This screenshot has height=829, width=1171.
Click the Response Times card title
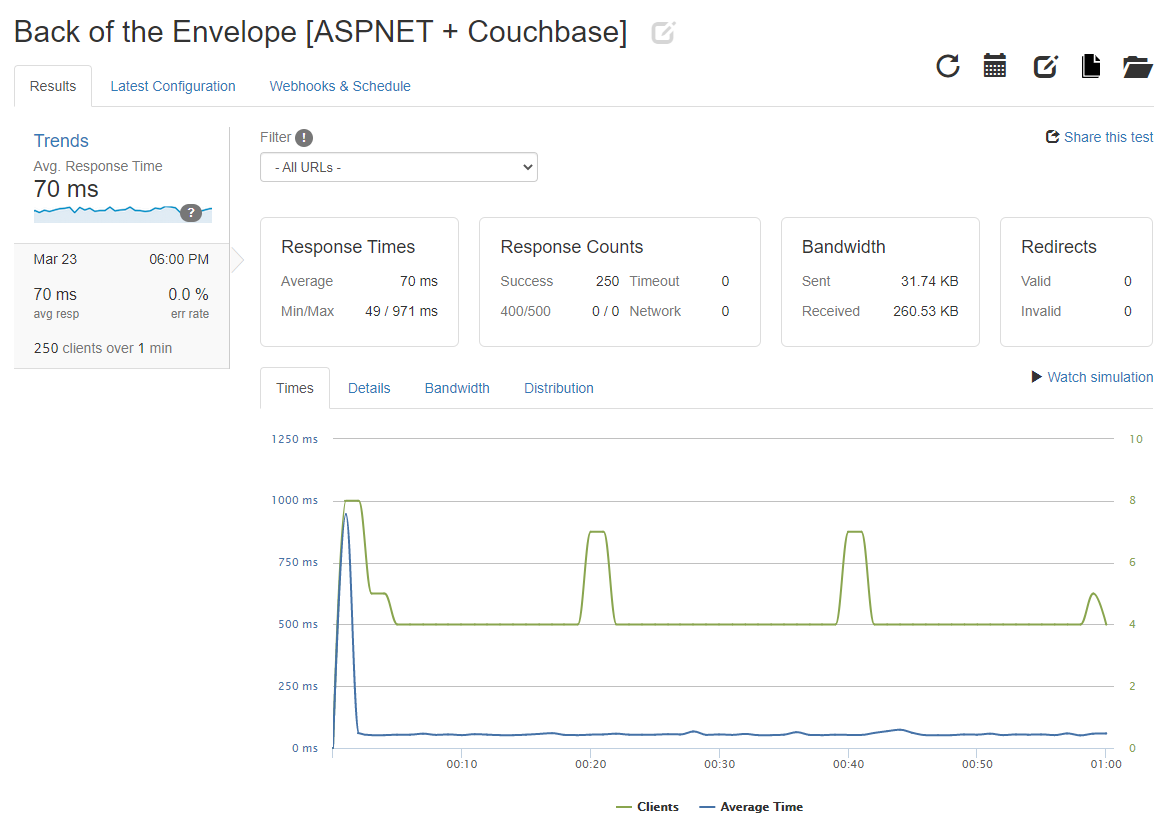[348, 246]
